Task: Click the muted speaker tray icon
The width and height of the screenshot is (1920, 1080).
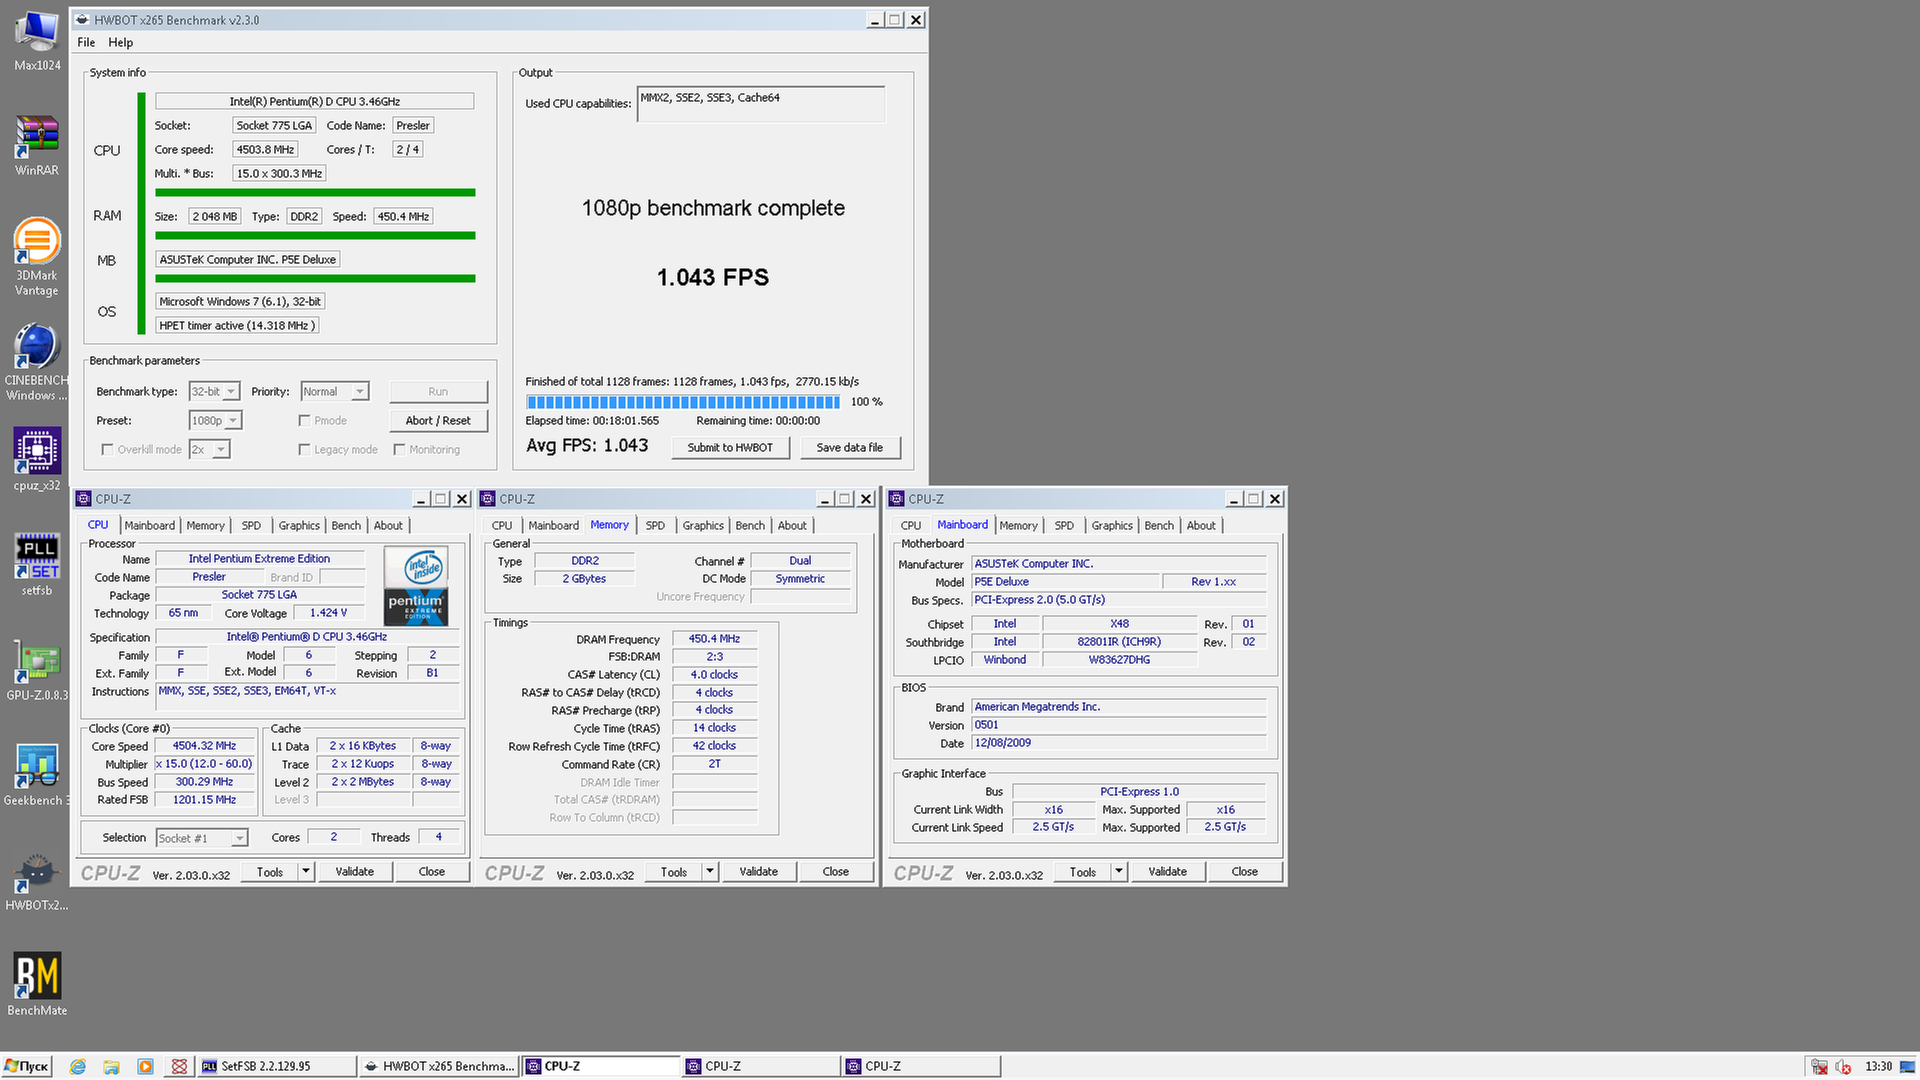Action: (1843, 1067)
